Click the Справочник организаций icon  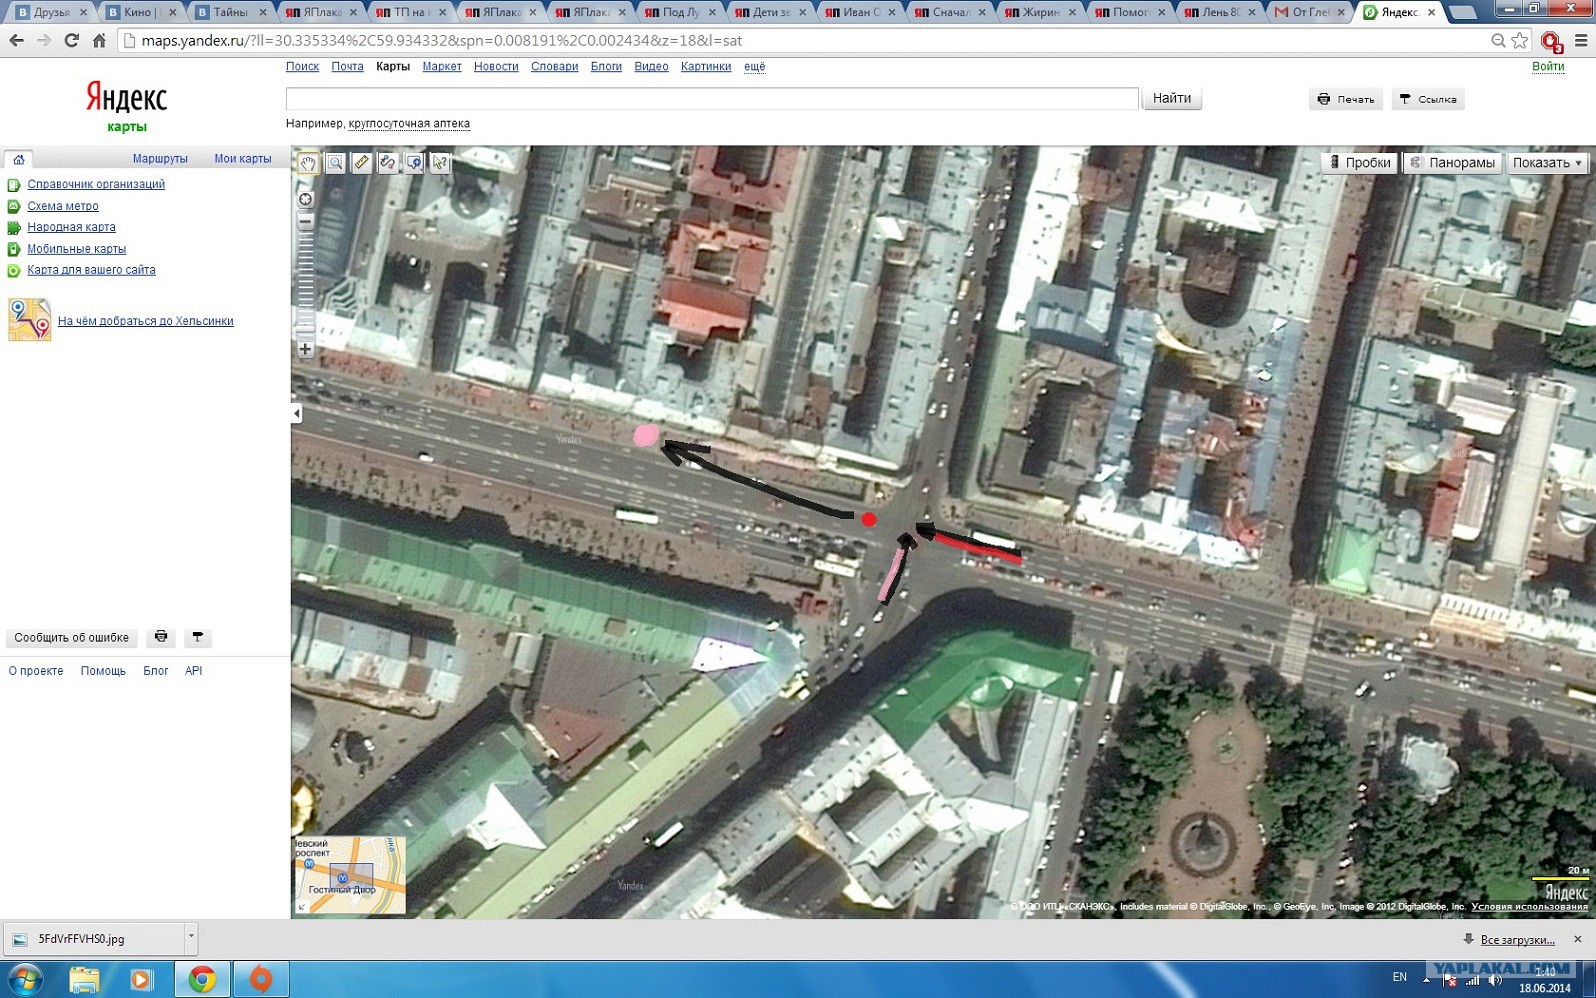14,185
